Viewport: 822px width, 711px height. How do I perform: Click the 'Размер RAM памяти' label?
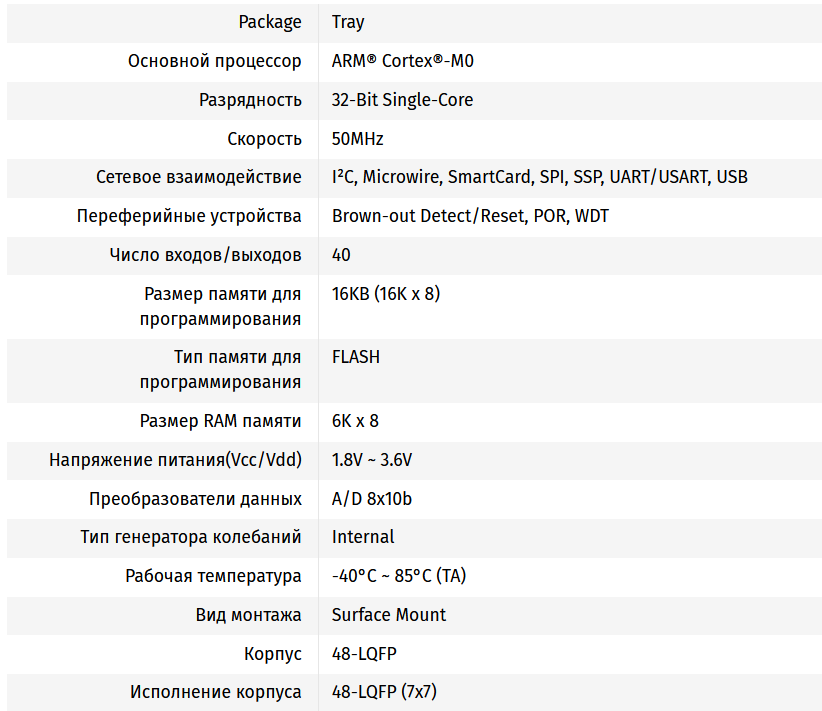pyautogui.click(x=220, y=421)
